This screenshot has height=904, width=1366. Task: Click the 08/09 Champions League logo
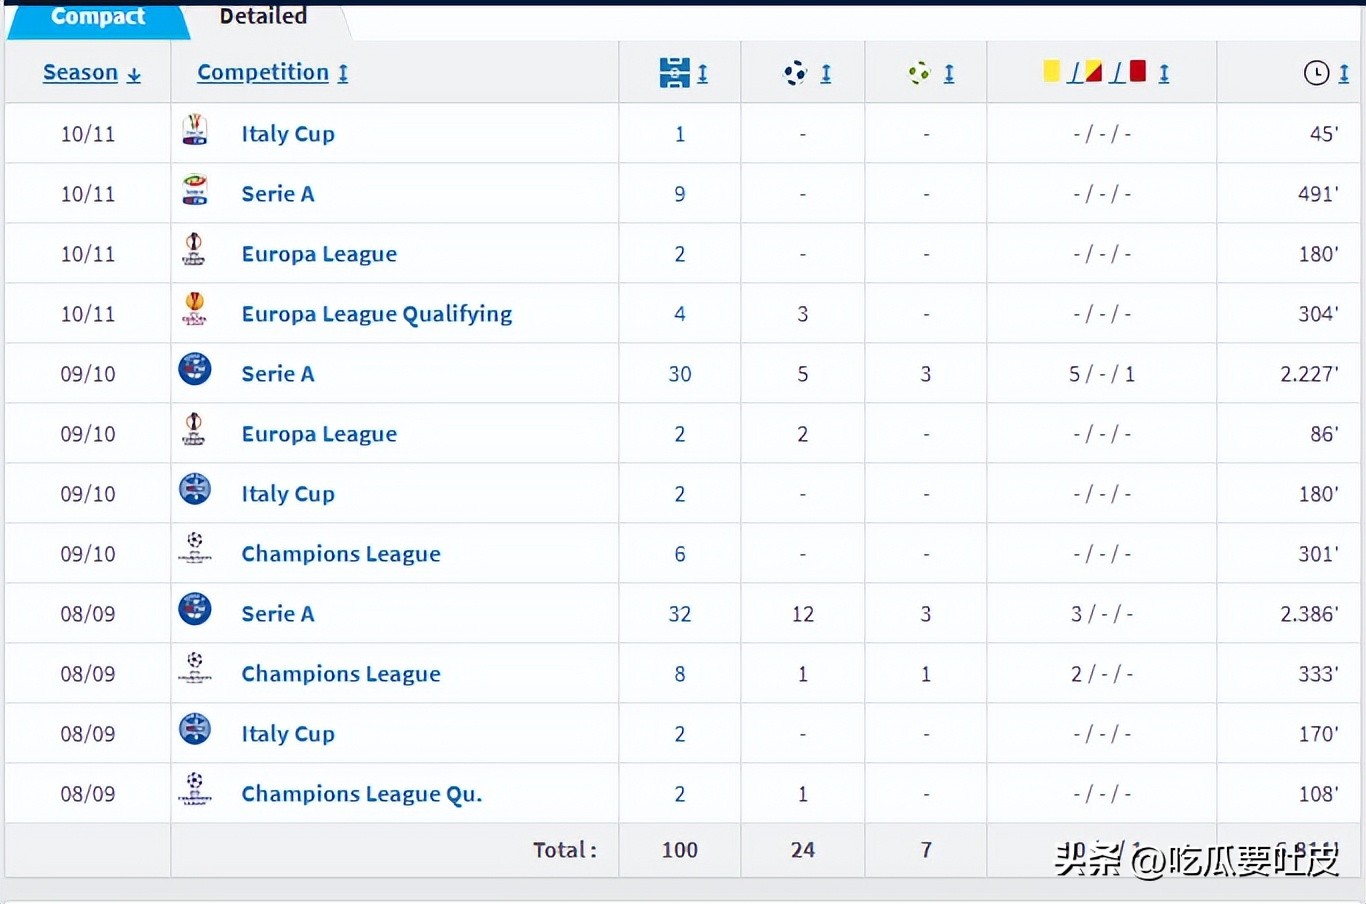pos(195,668)
